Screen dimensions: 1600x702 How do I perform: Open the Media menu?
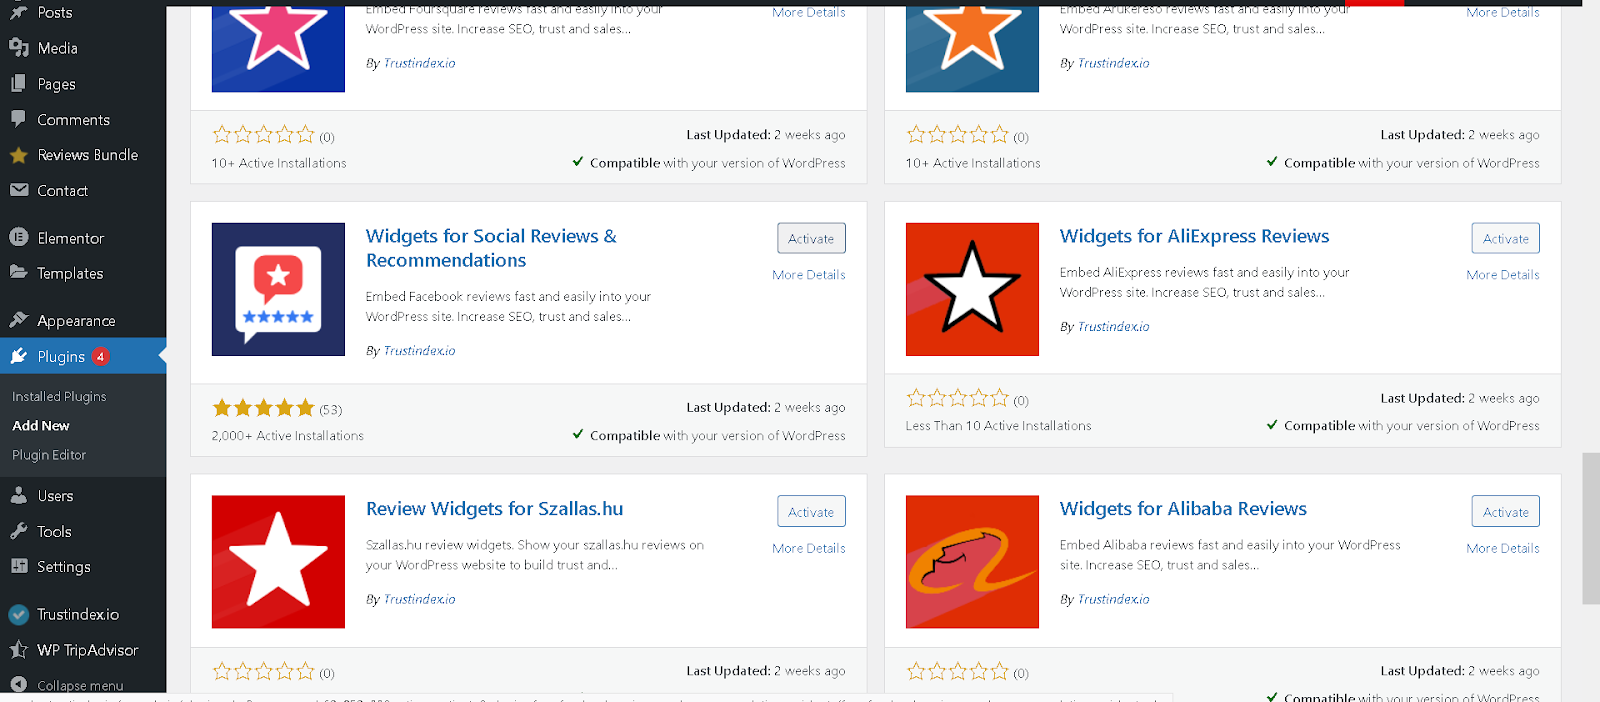click(57, 48)
